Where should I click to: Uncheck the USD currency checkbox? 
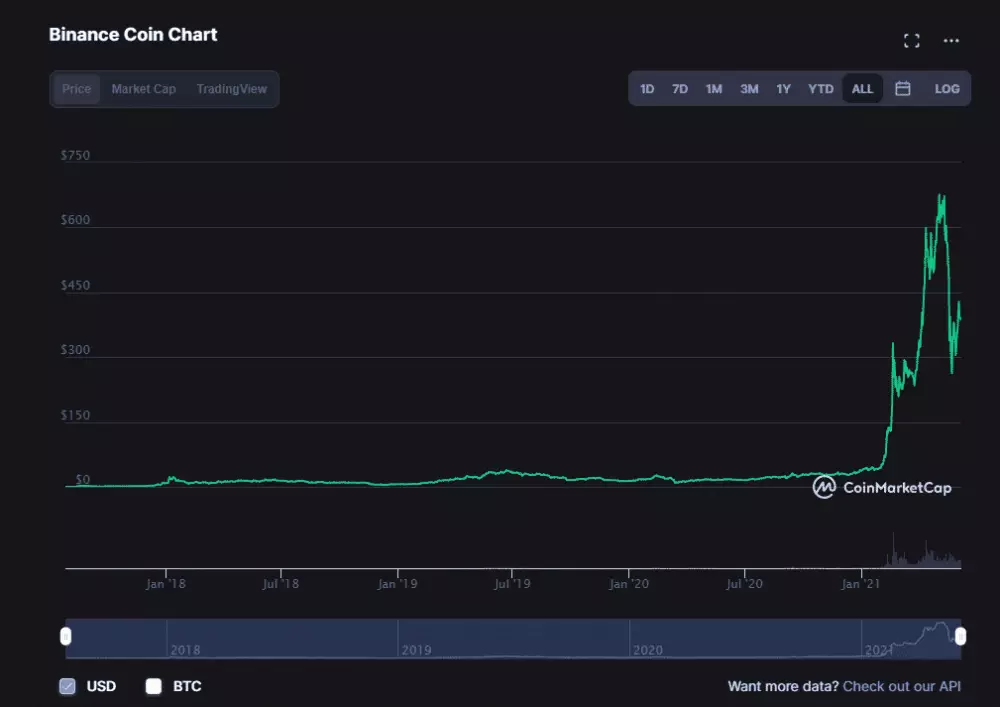pyautogui.click(x=67, y=686)
